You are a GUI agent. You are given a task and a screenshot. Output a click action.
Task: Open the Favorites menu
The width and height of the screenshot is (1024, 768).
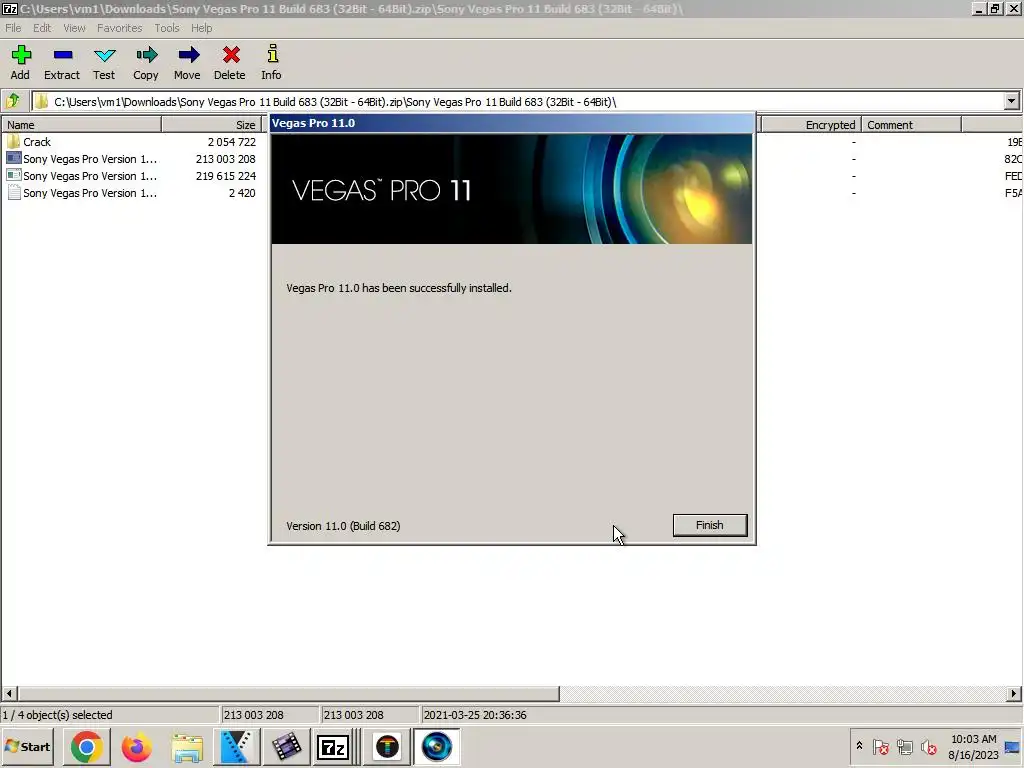click(120, 28)
